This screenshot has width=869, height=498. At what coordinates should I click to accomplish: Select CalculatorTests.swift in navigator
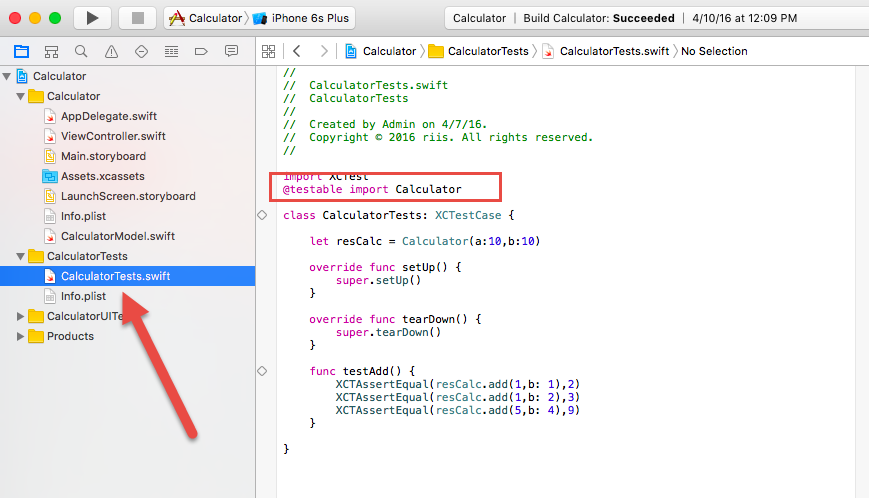tap(127, 276)
